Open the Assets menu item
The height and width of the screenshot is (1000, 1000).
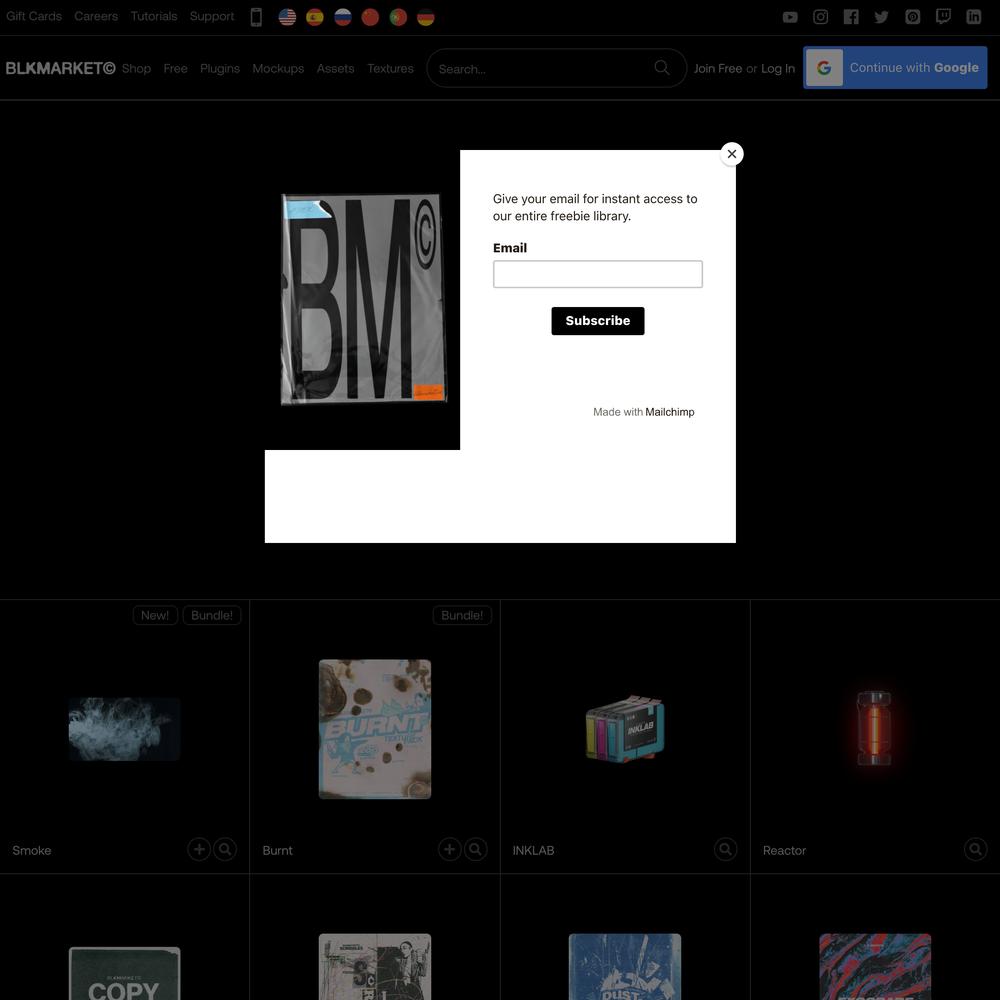(x=335, y=68)
